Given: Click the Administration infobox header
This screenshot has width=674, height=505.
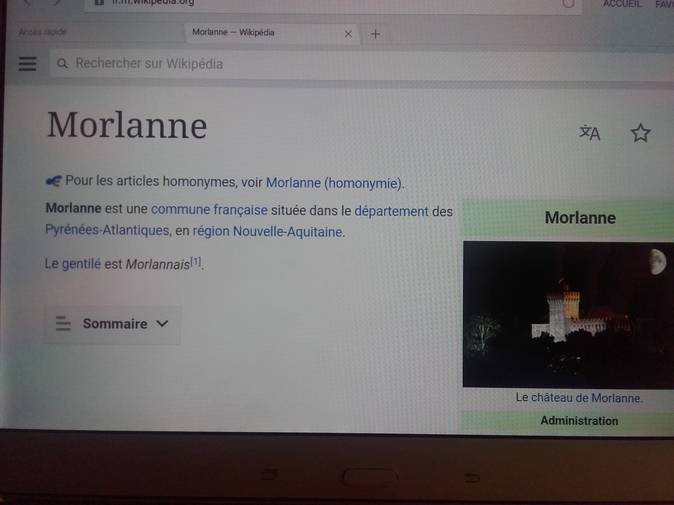Looking at the screenshot, I should 579,421.
